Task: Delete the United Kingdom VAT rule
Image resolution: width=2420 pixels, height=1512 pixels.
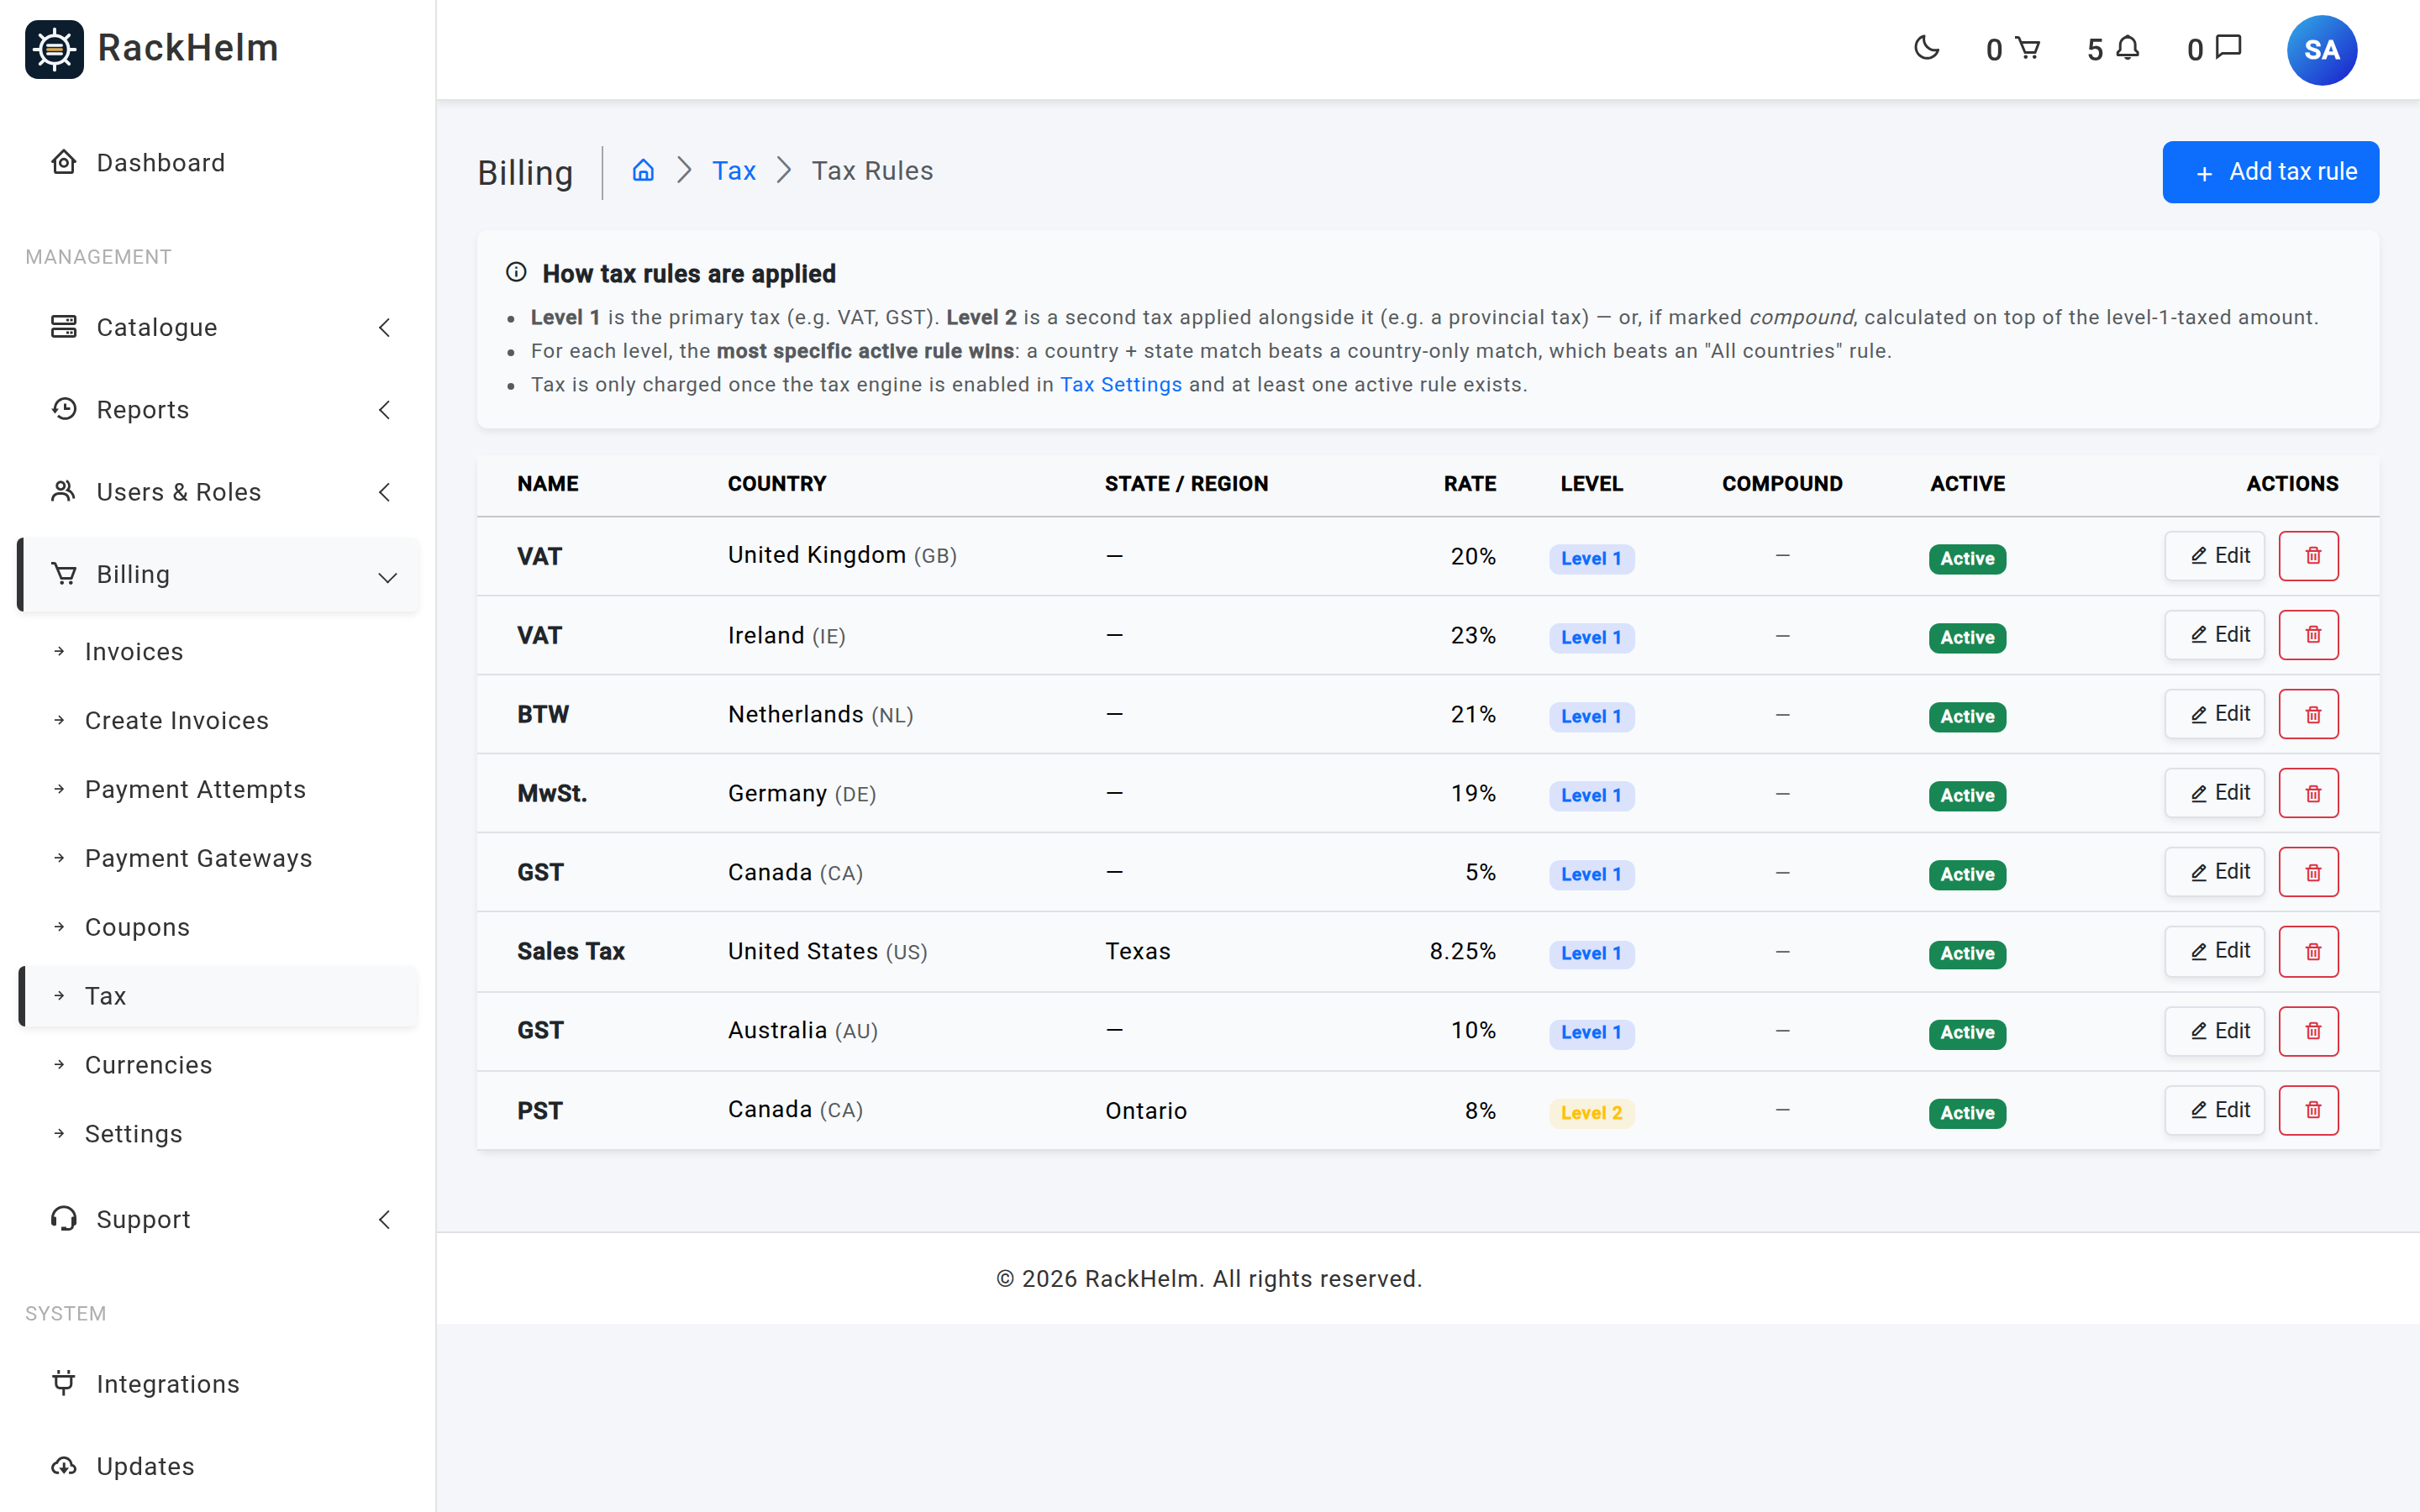Action: coord(2309,556)
